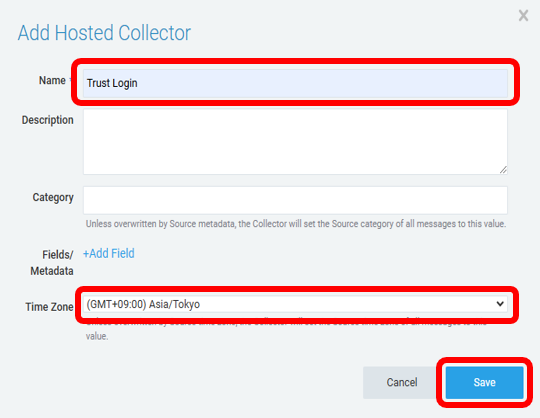540x418 pixels.
Task: Click into the Name input field
Action: tap(295, 83)
